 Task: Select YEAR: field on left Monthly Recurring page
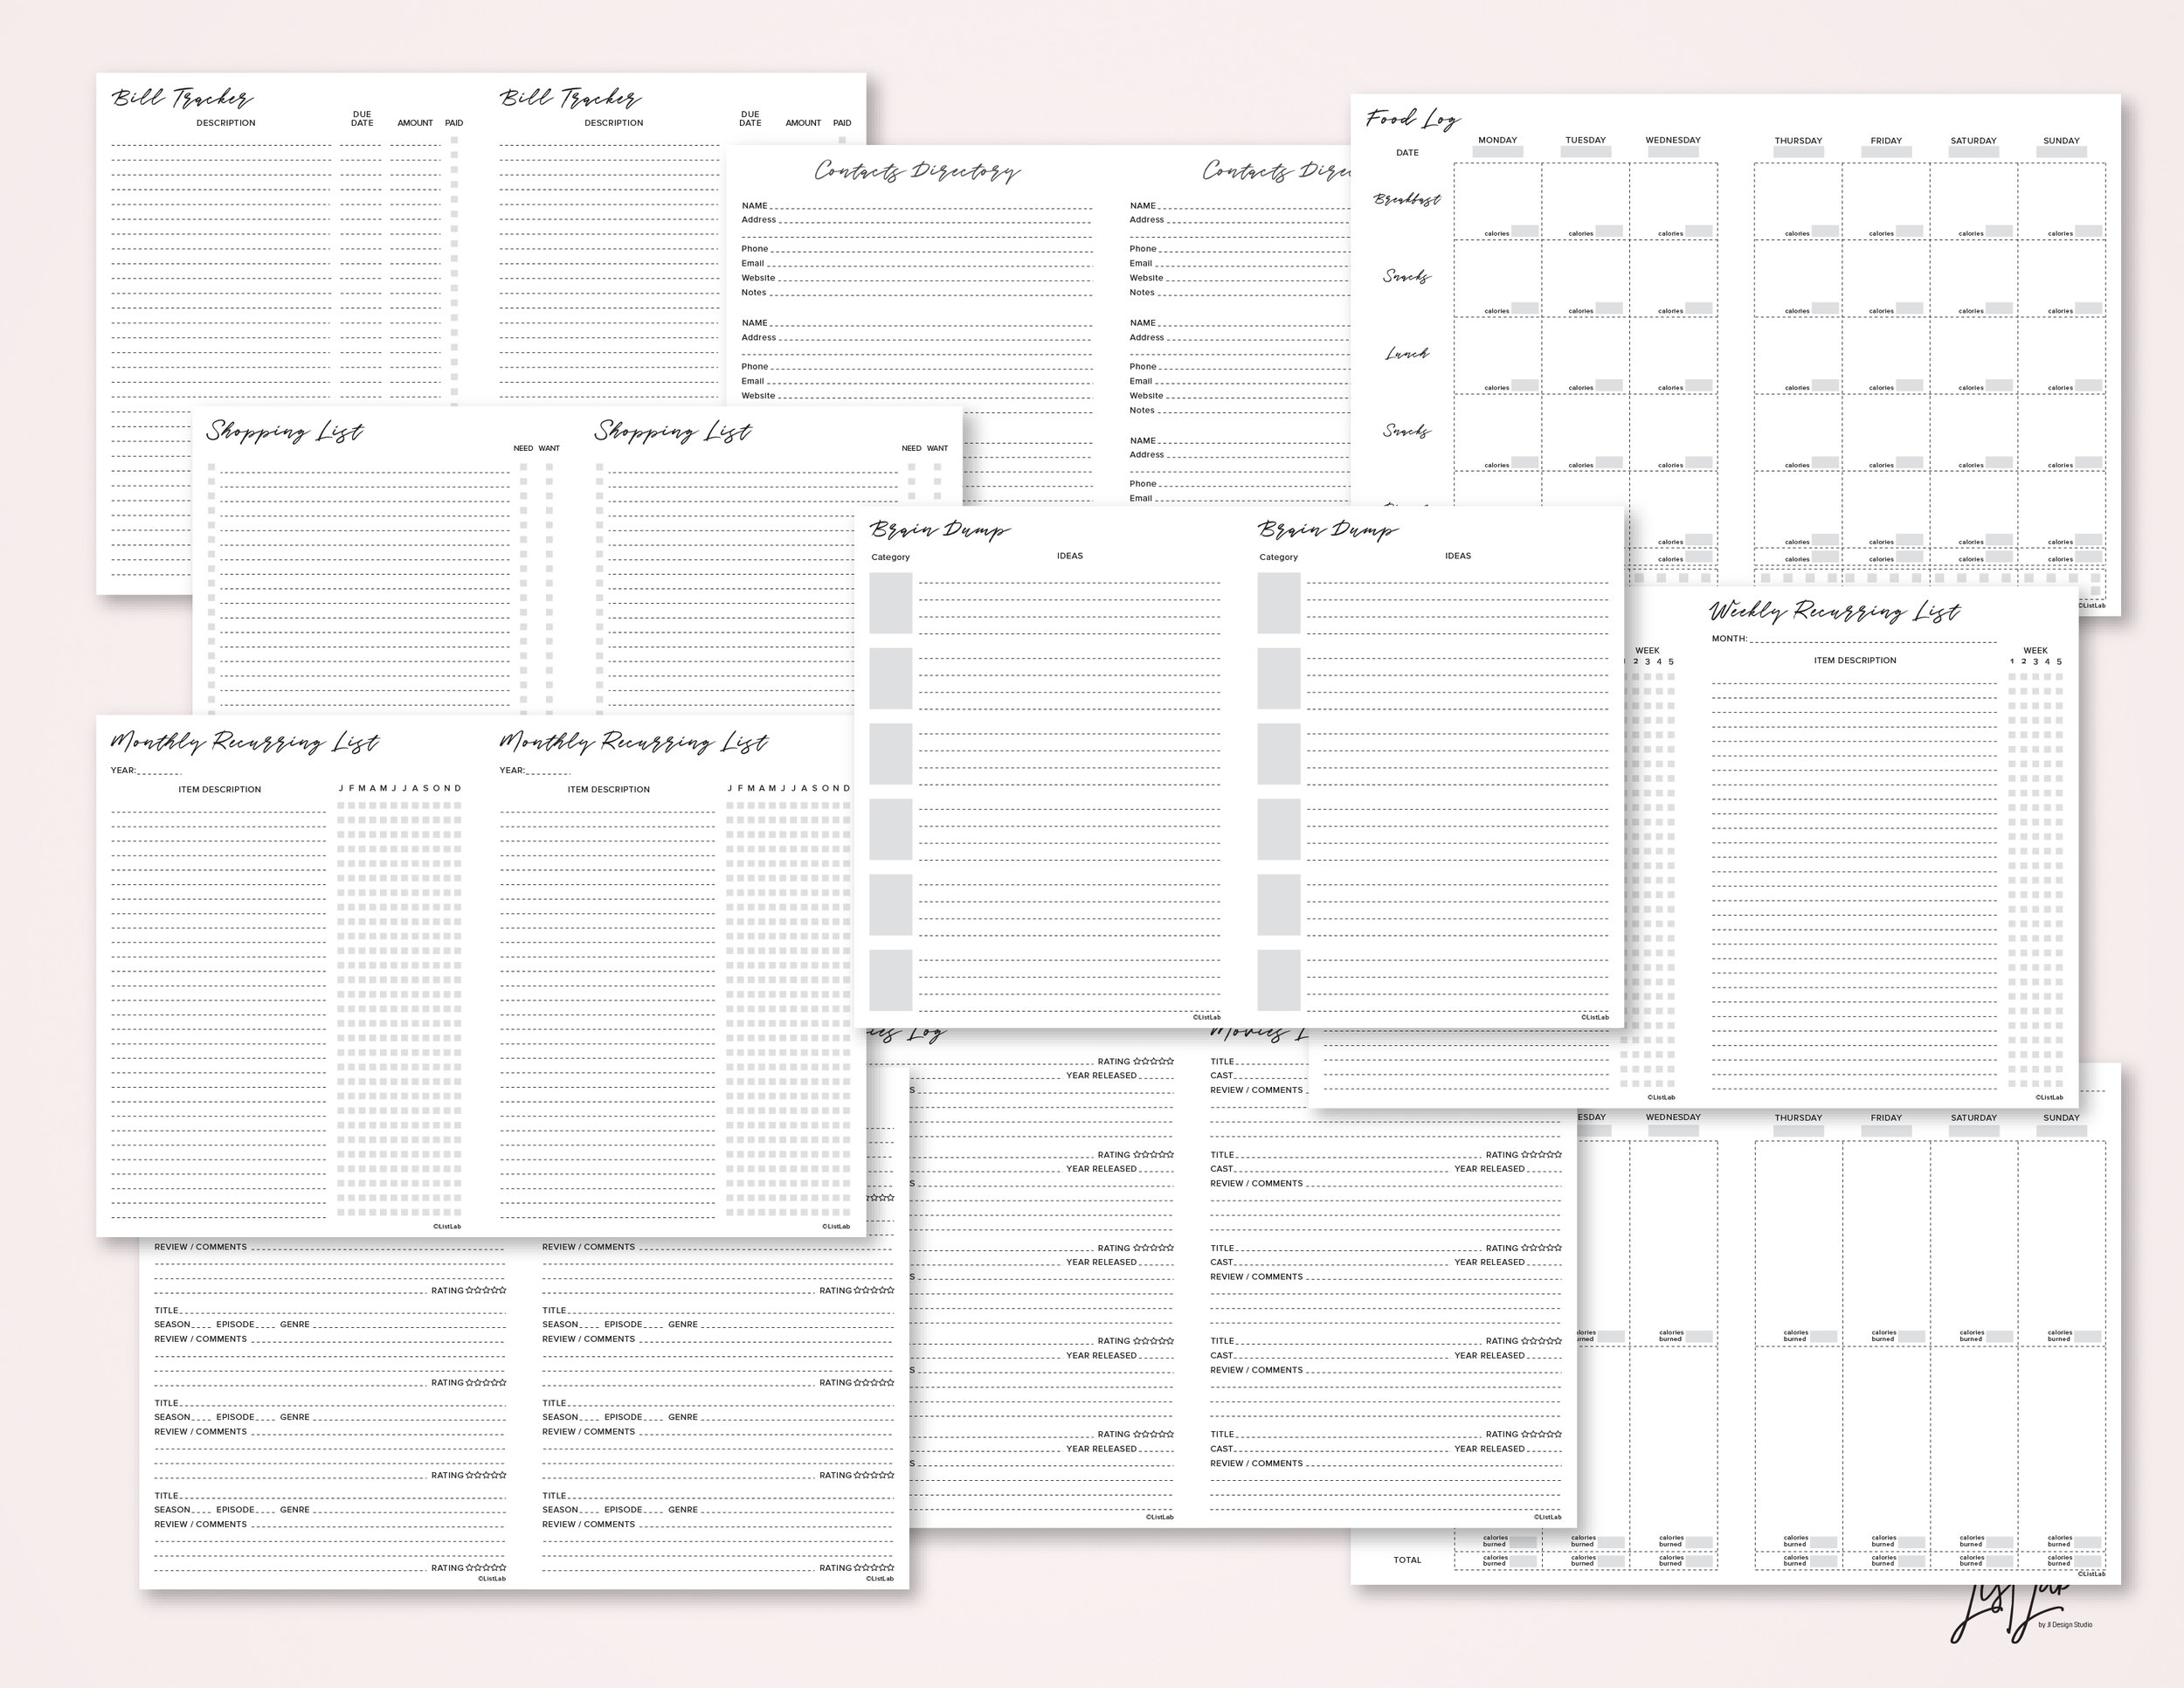click(146, 770)
